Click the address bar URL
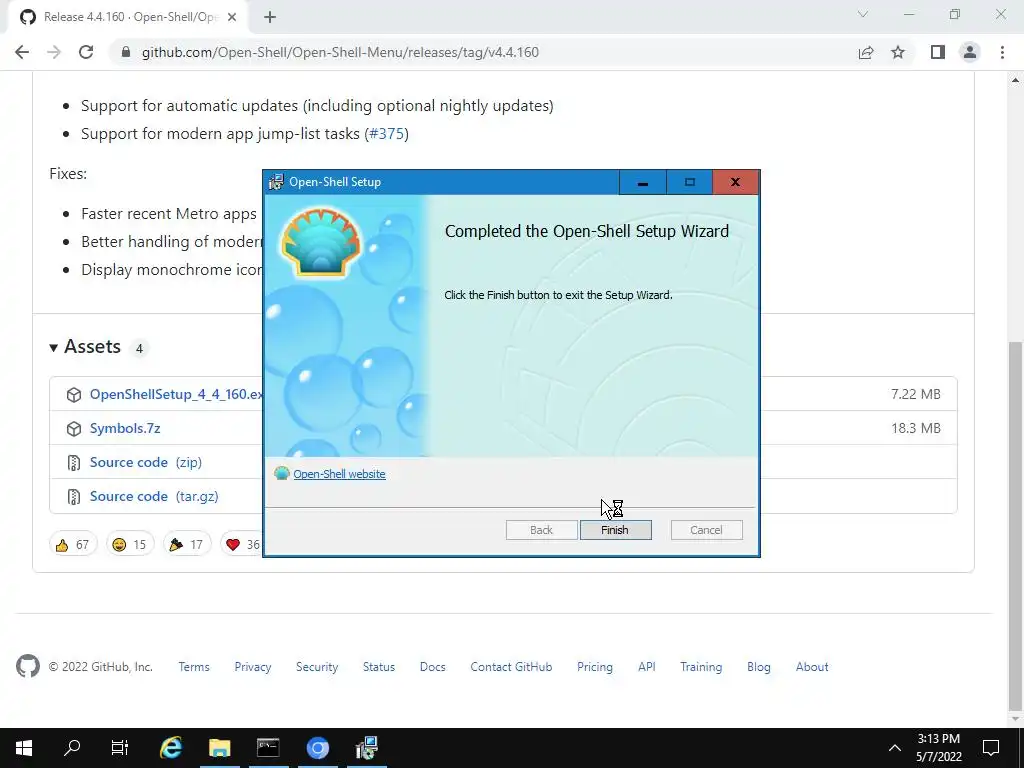Image resolution: width=1024 pixels, height=768 pixels. 340,52
